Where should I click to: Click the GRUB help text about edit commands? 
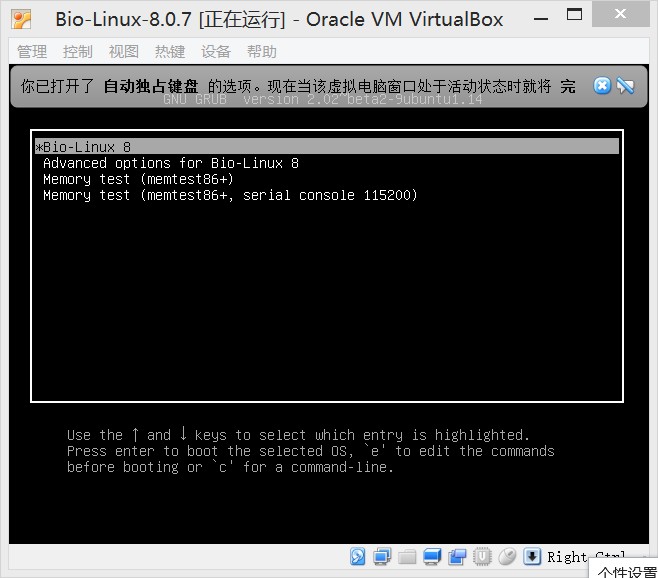click(x=311, y=451)
